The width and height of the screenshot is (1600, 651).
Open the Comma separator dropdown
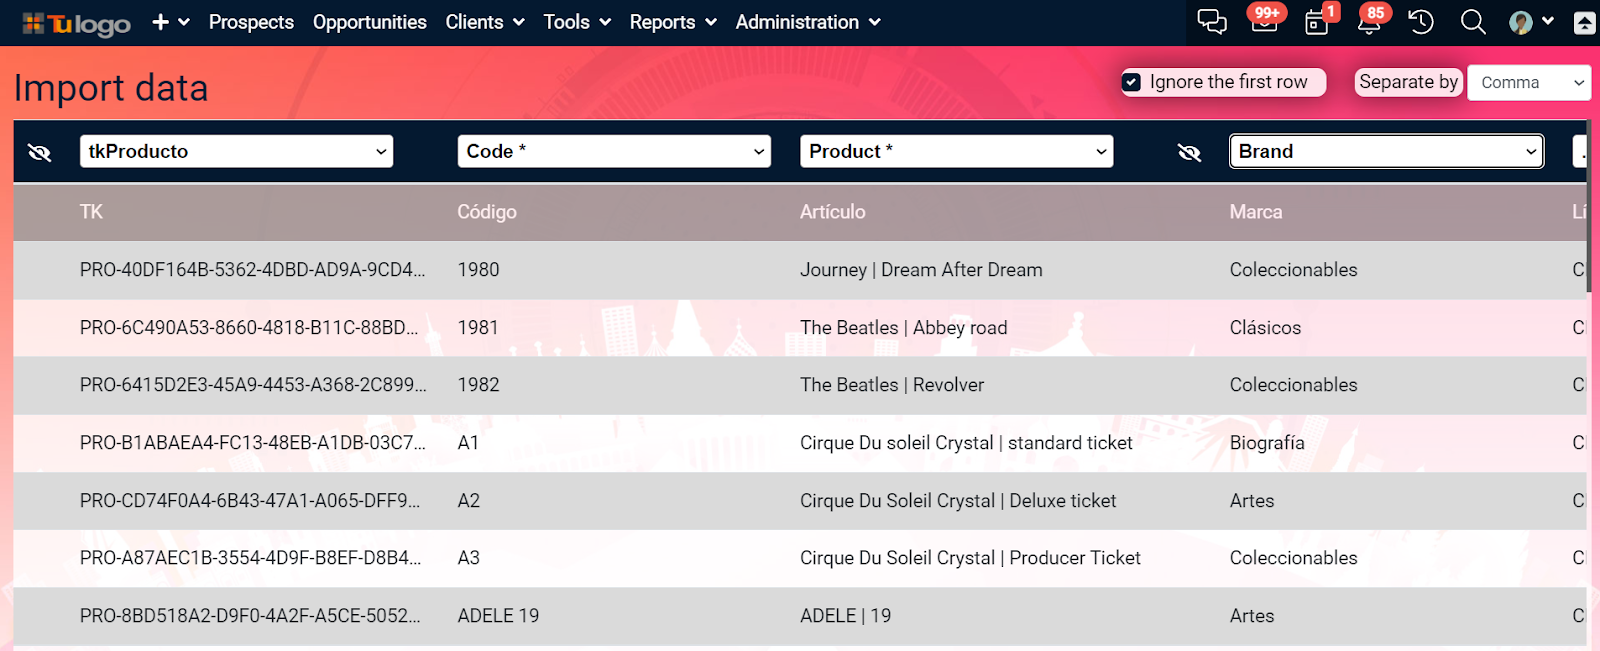pos(1529,82)
